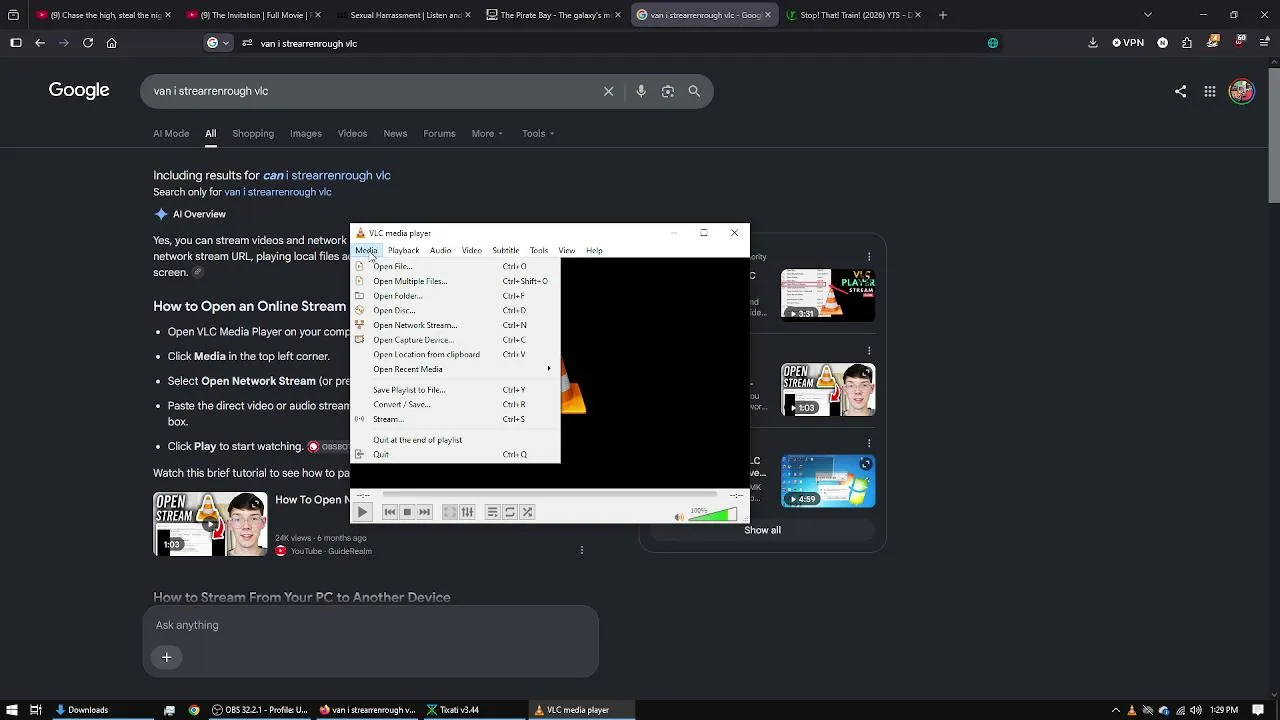1280x720 pixels.
Task: Open the VLC Audio menu
Action: (x=440, y=250)
